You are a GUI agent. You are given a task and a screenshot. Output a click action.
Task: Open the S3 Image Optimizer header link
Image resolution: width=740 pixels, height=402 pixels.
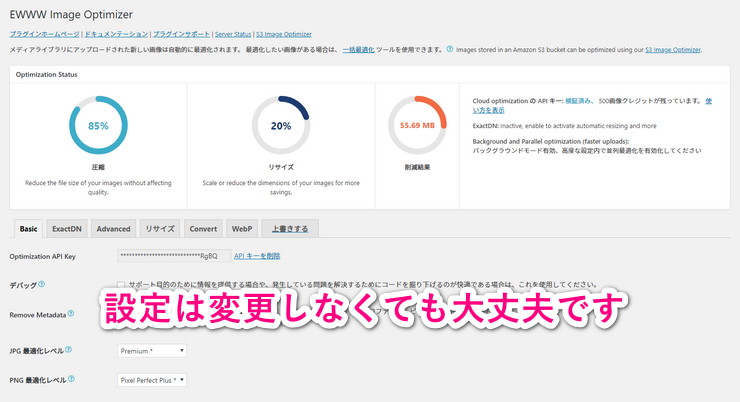(x=284, y=34)
